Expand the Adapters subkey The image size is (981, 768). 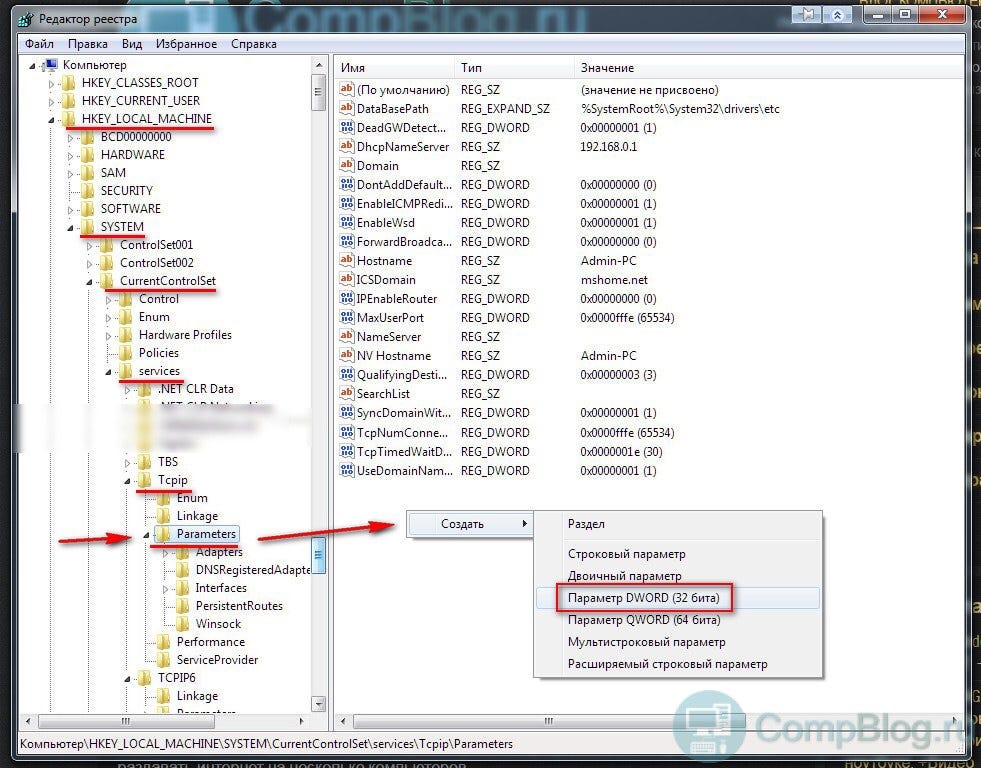tap(165, 553)
